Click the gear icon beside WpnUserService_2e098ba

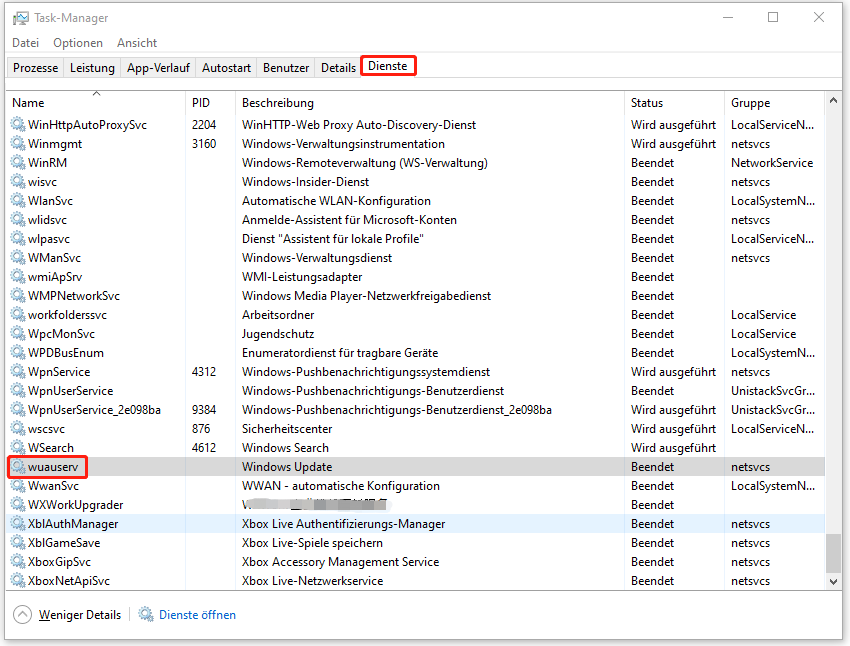(x=18, y=409)
